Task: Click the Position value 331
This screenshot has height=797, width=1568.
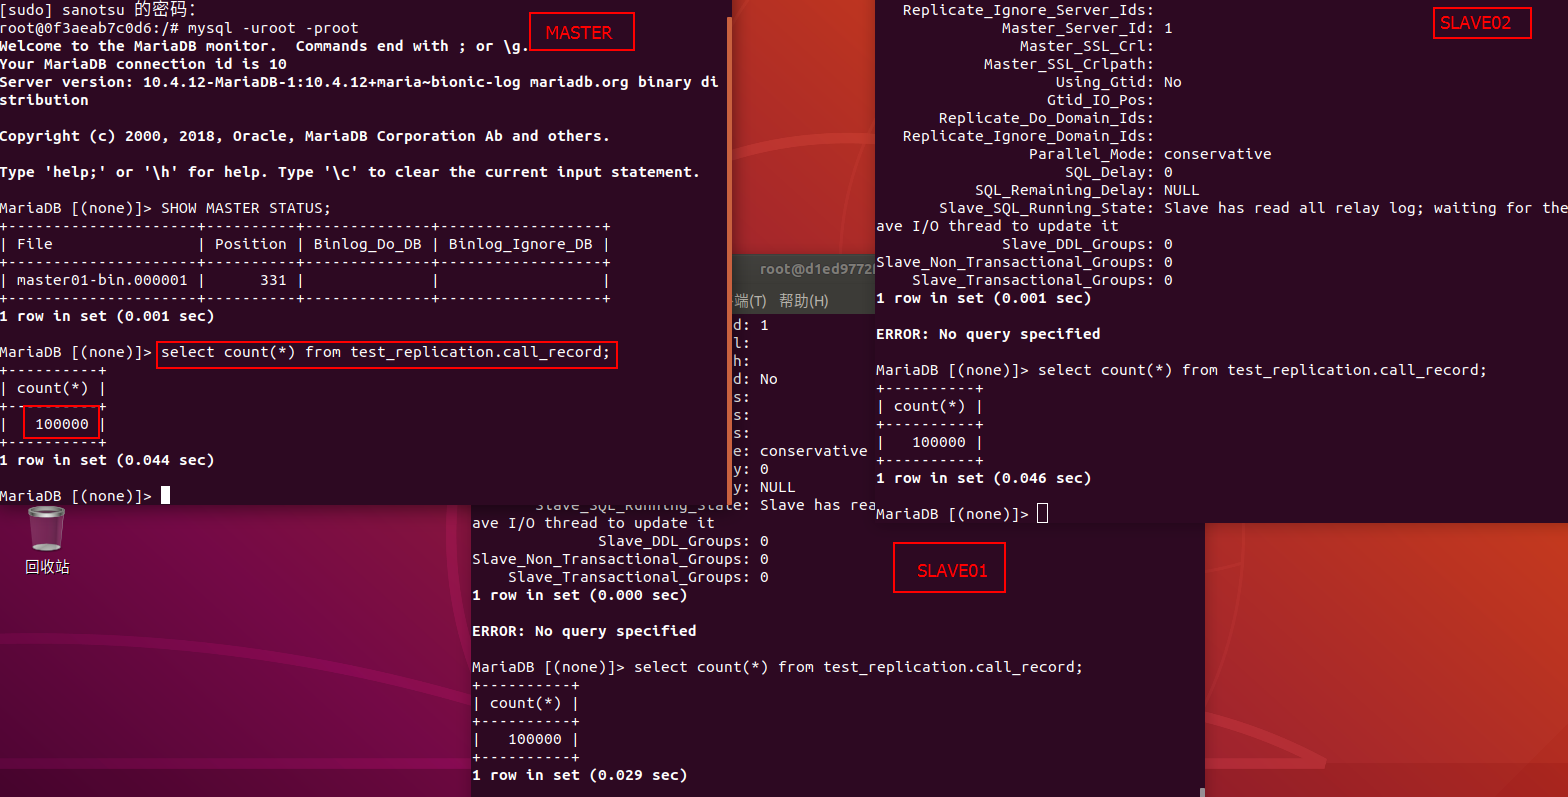Action: point(273,280)
